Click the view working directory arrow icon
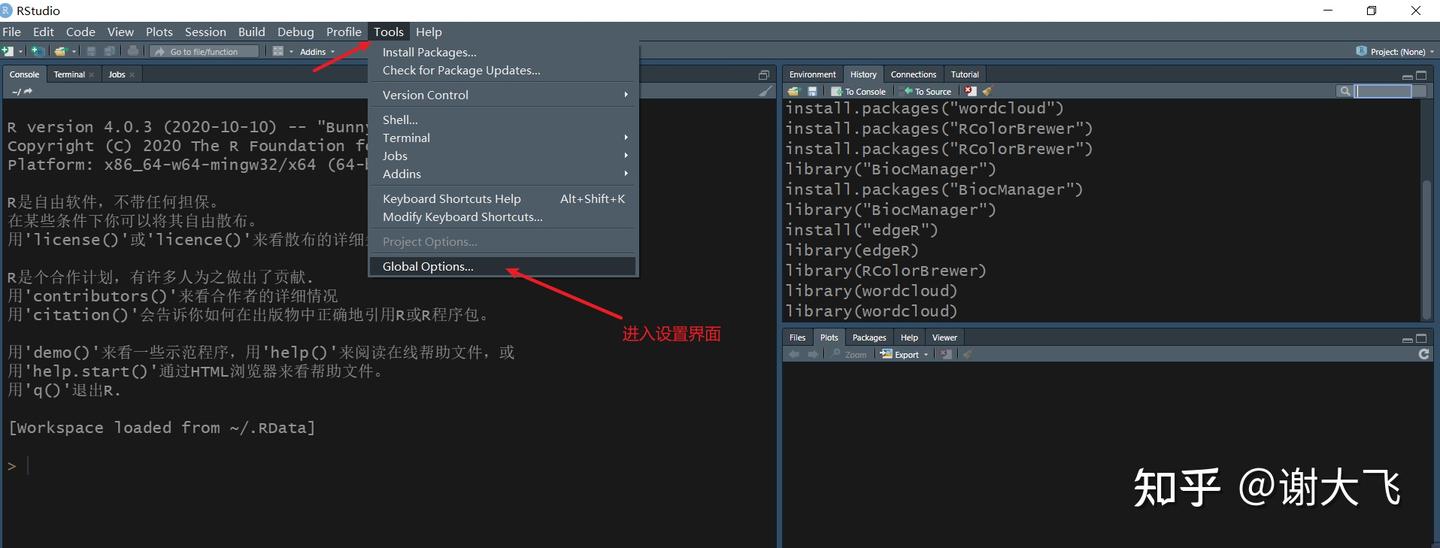Screen dimensions: 1440x548 click(28, 91)
